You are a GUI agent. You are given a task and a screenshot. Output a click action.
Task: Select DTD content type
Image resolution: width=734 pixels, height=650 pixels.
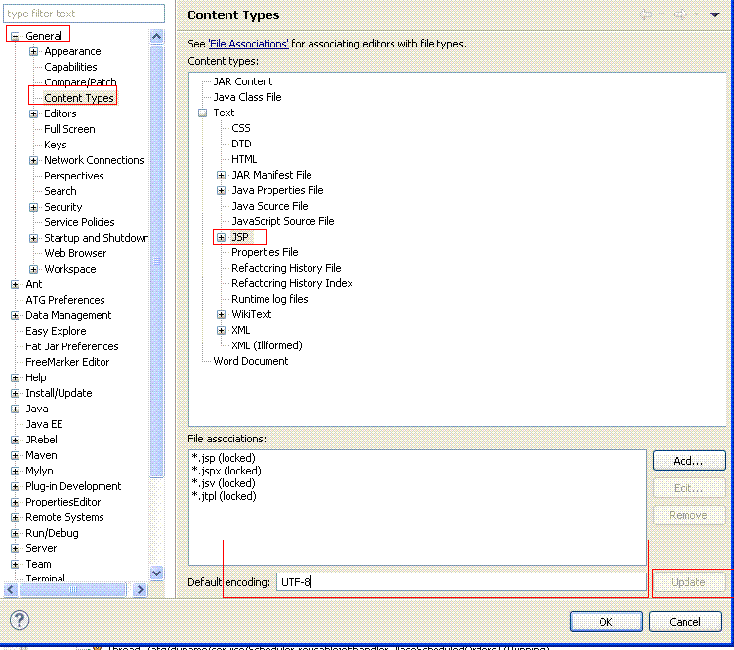point(241,144)
